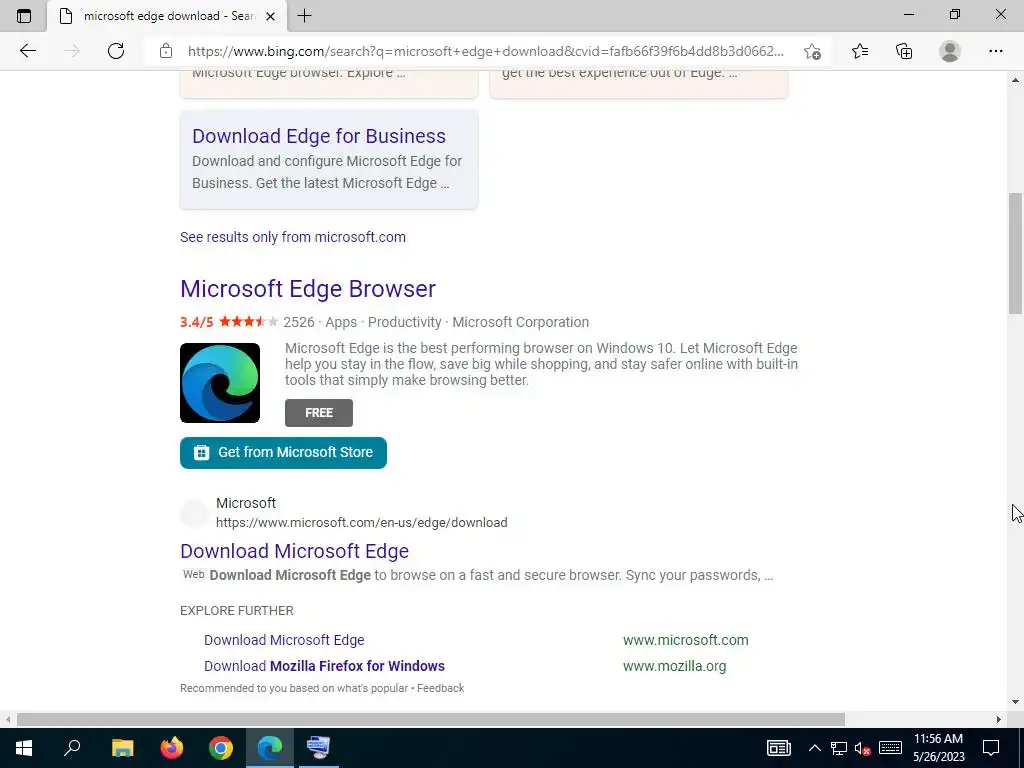The image size is (1024, 768).
Task: Open Settings and more menu
Action: [x=995, y=51]
